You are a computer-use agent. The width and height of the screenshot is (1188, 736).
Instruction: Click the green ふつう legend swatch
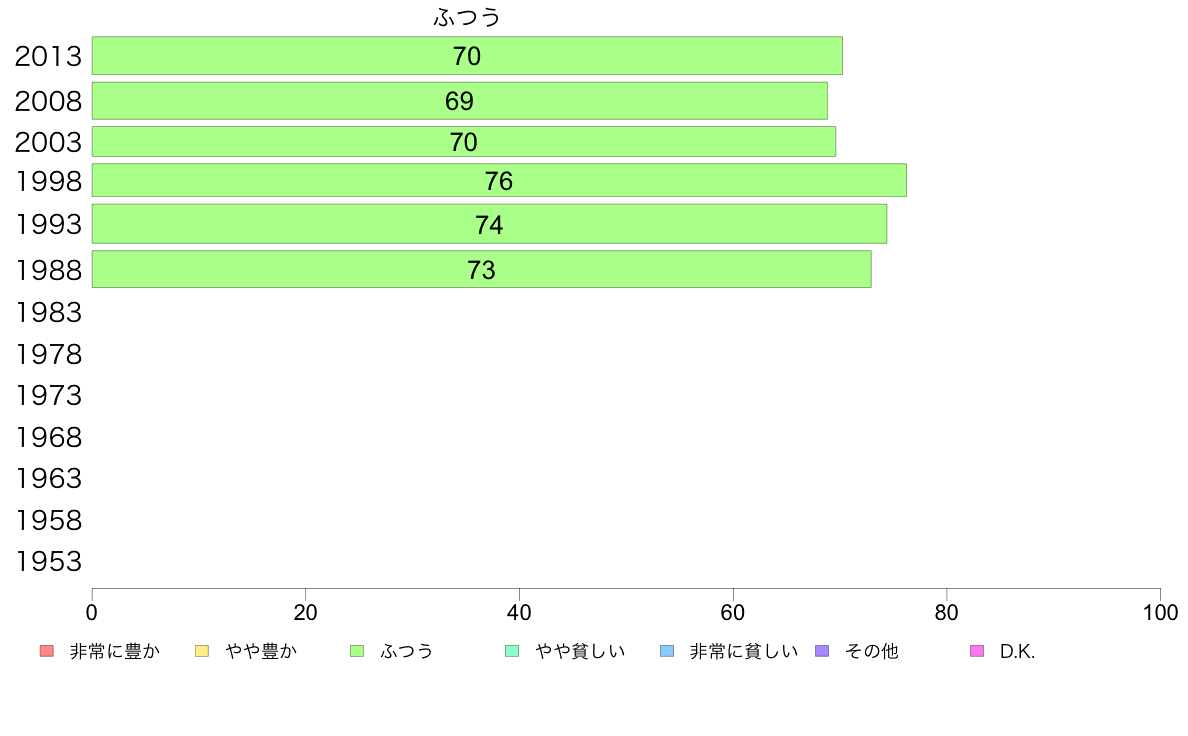357,651
